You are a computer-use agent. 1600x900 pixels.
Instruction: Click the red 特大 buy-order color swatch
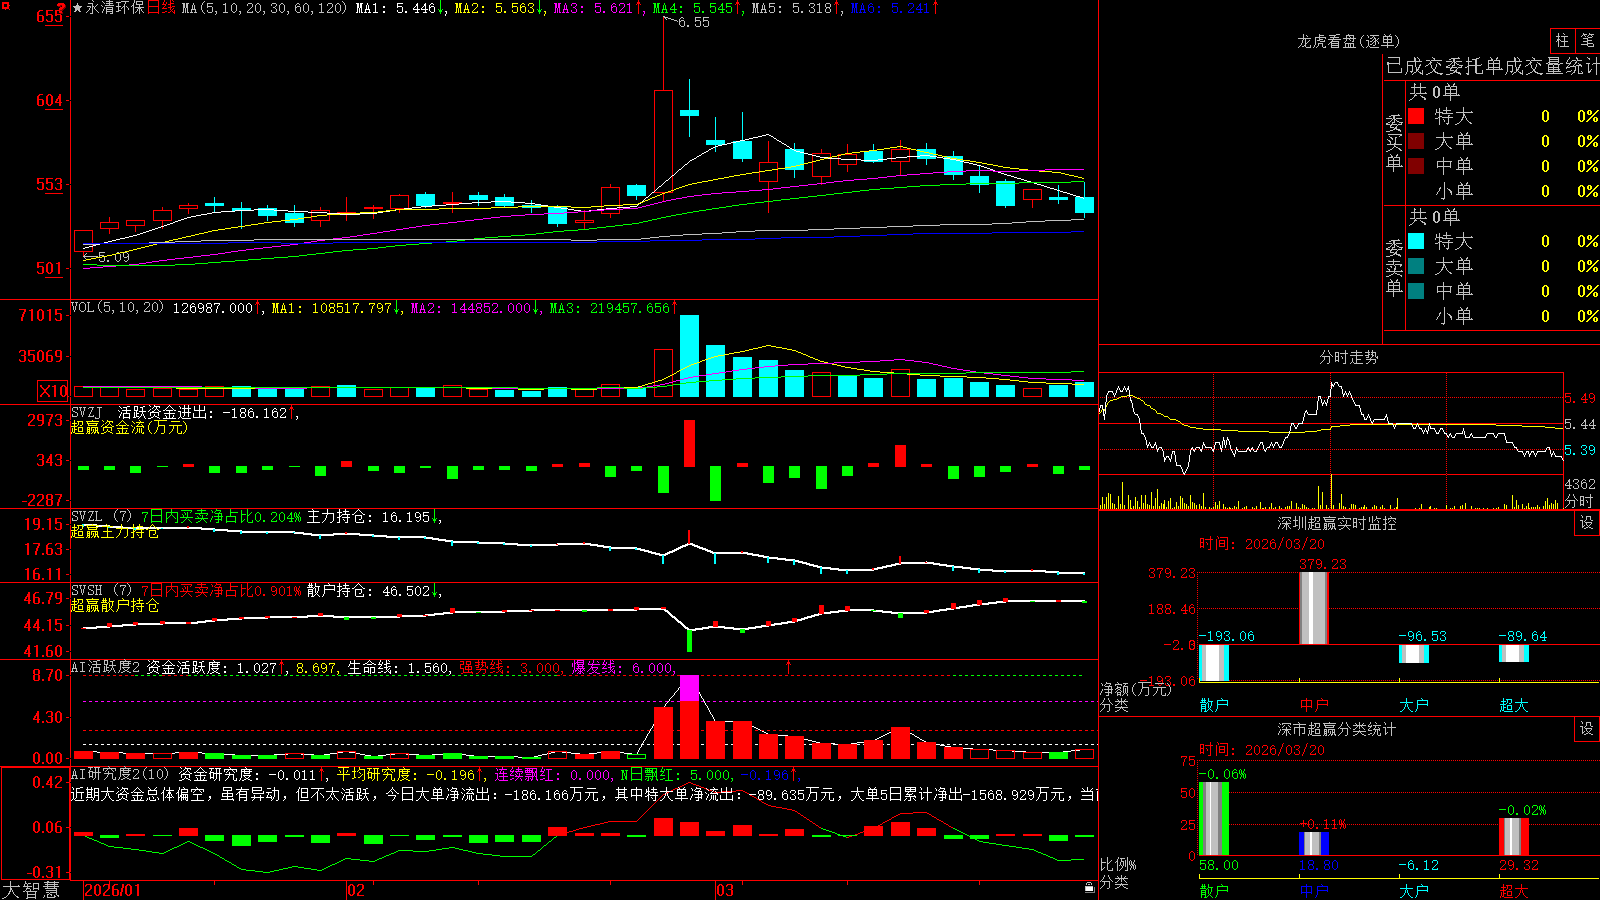pos(1416,116)
